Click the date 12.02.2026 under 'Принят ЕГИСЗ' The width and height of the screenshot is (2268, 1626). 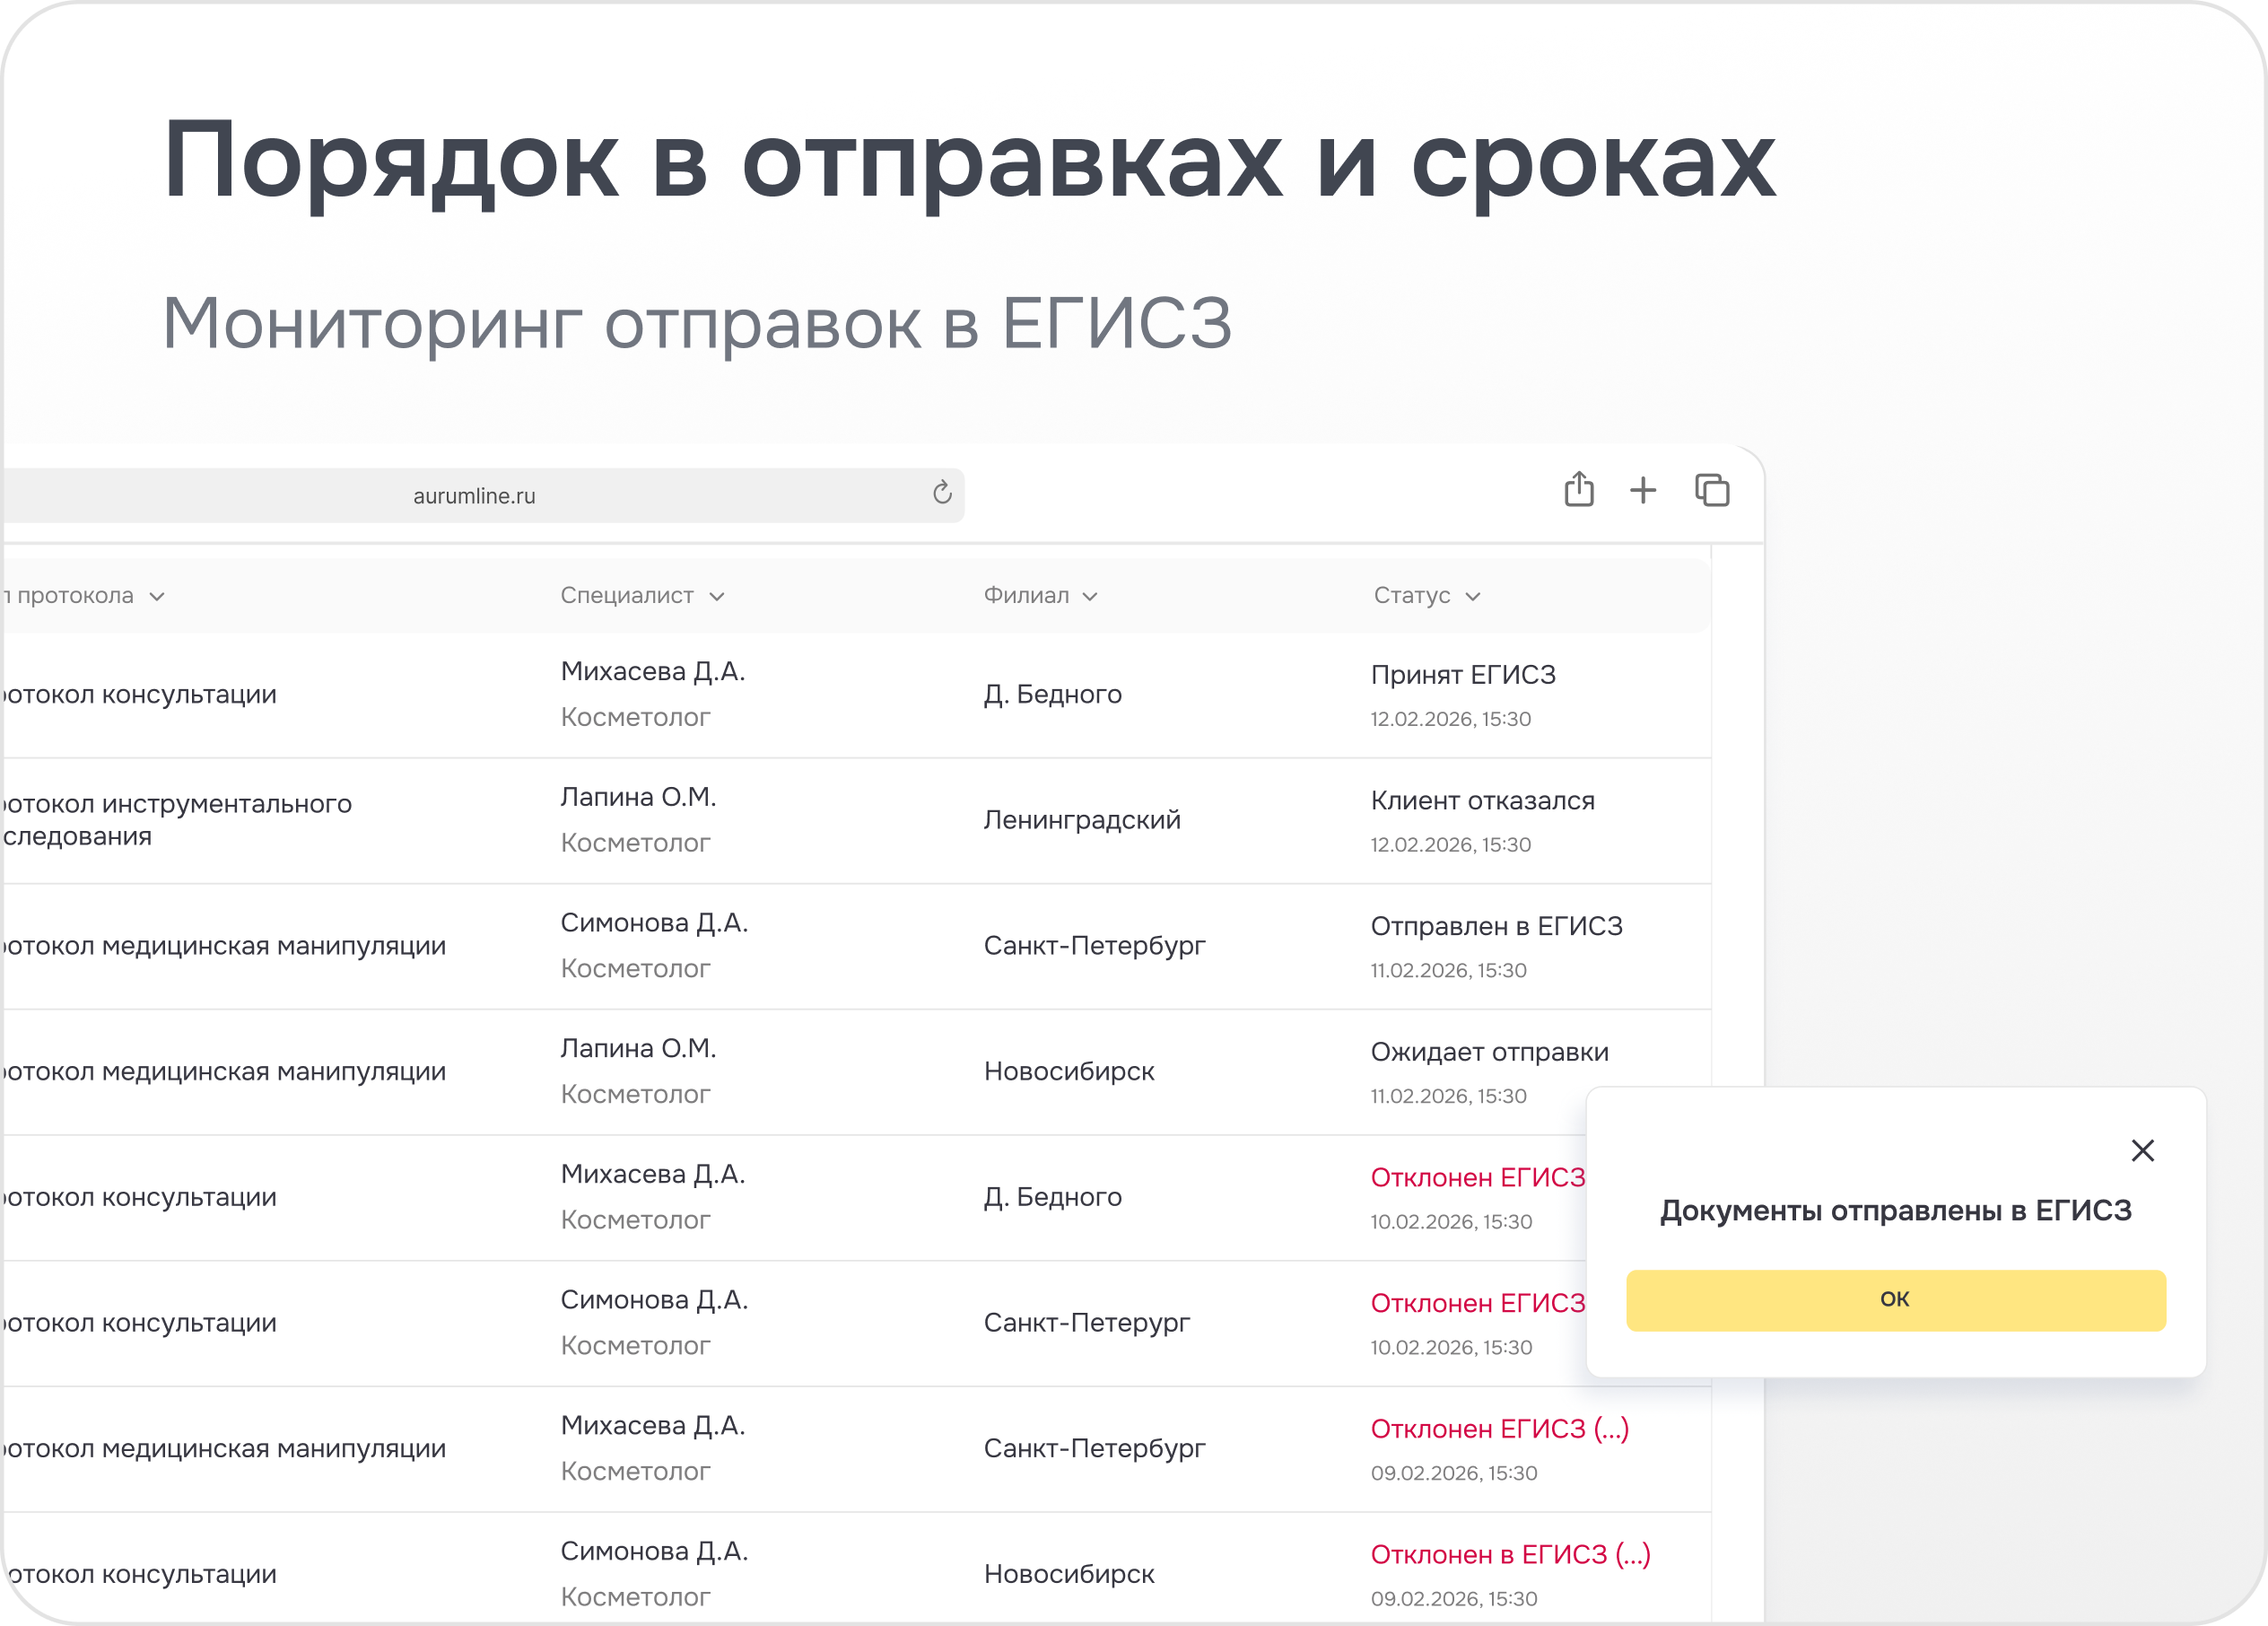pyautogui.click(x=1450, y=719)
